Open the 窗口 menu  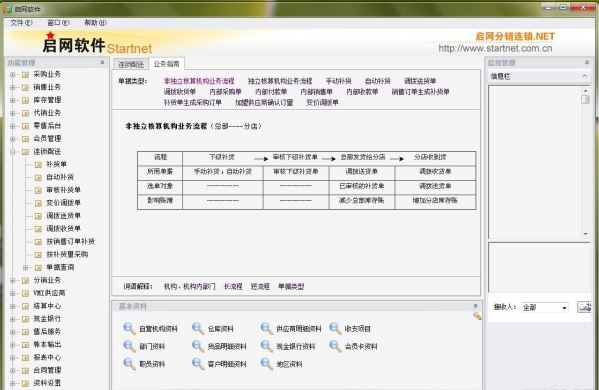58,23
